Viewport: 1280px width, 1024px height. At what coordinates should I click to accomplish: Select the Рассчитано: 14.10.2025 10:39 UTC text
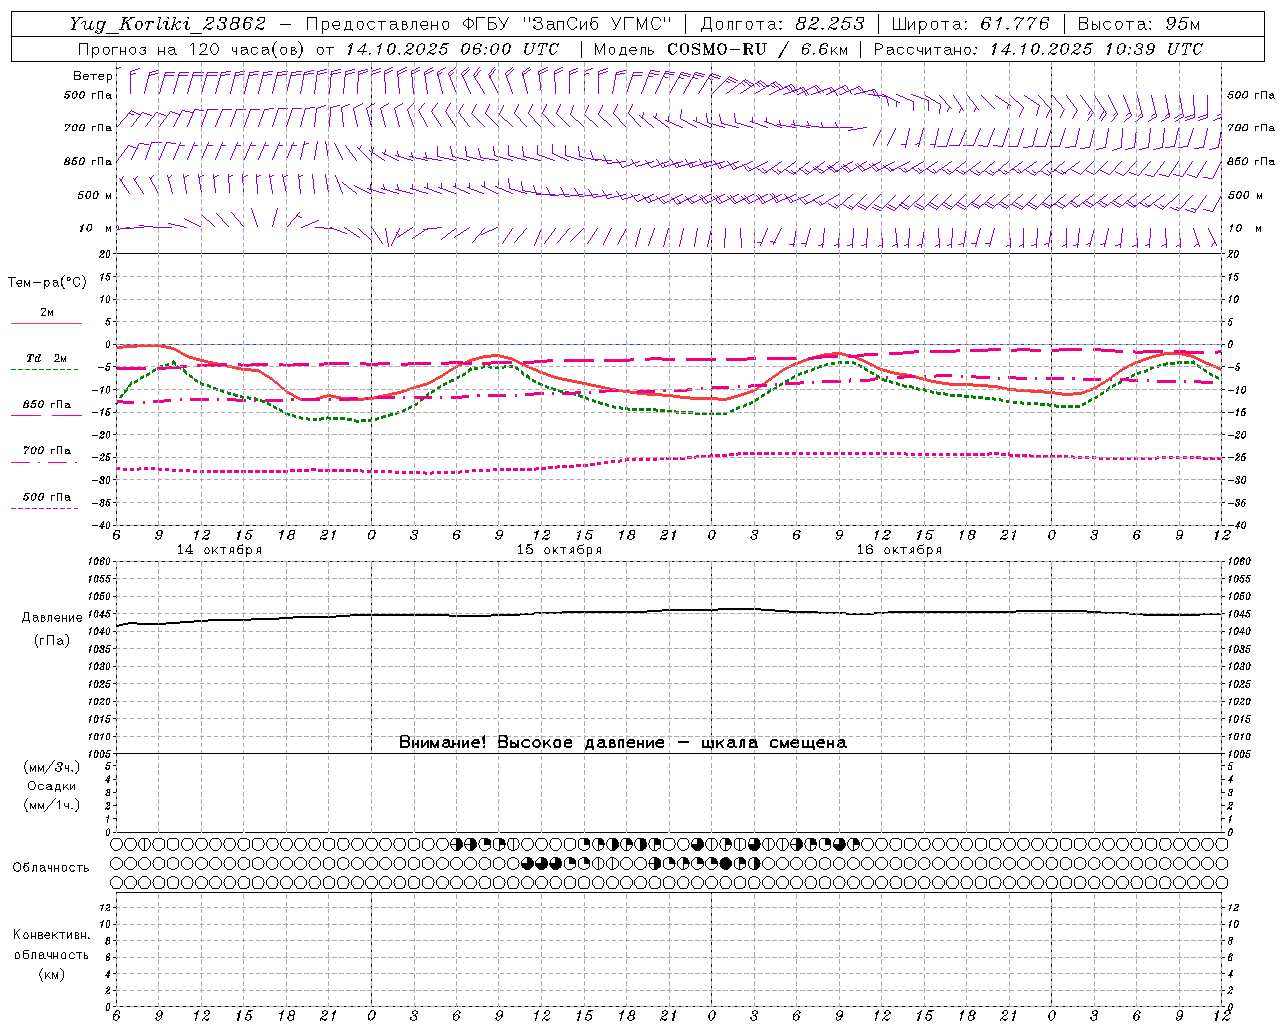pos(1038,49)
